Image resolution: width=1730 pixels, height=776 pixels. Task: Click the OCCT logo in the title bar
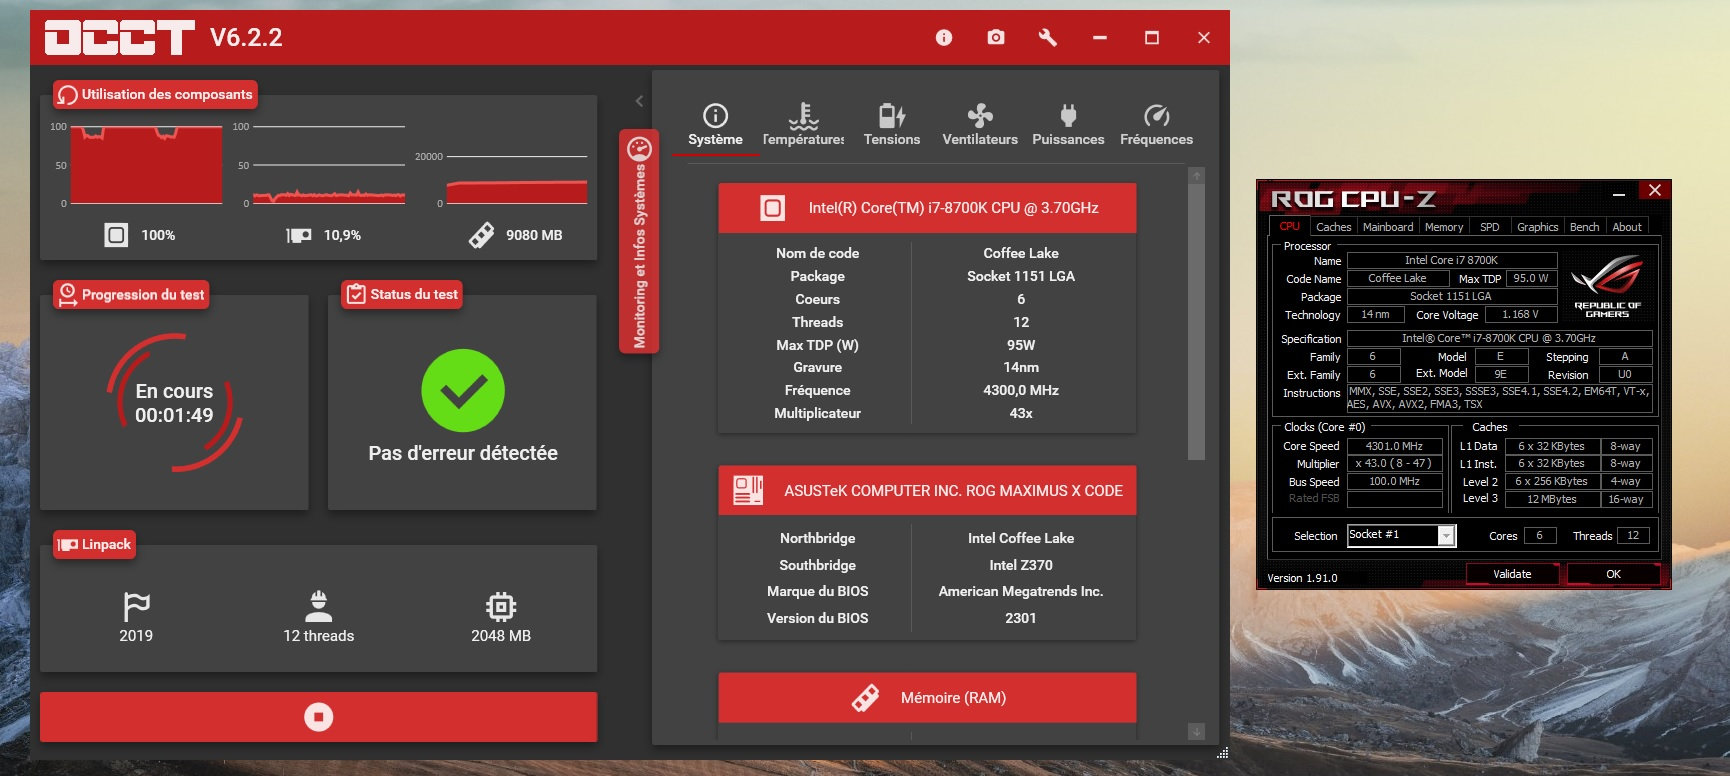coord(119,38)
